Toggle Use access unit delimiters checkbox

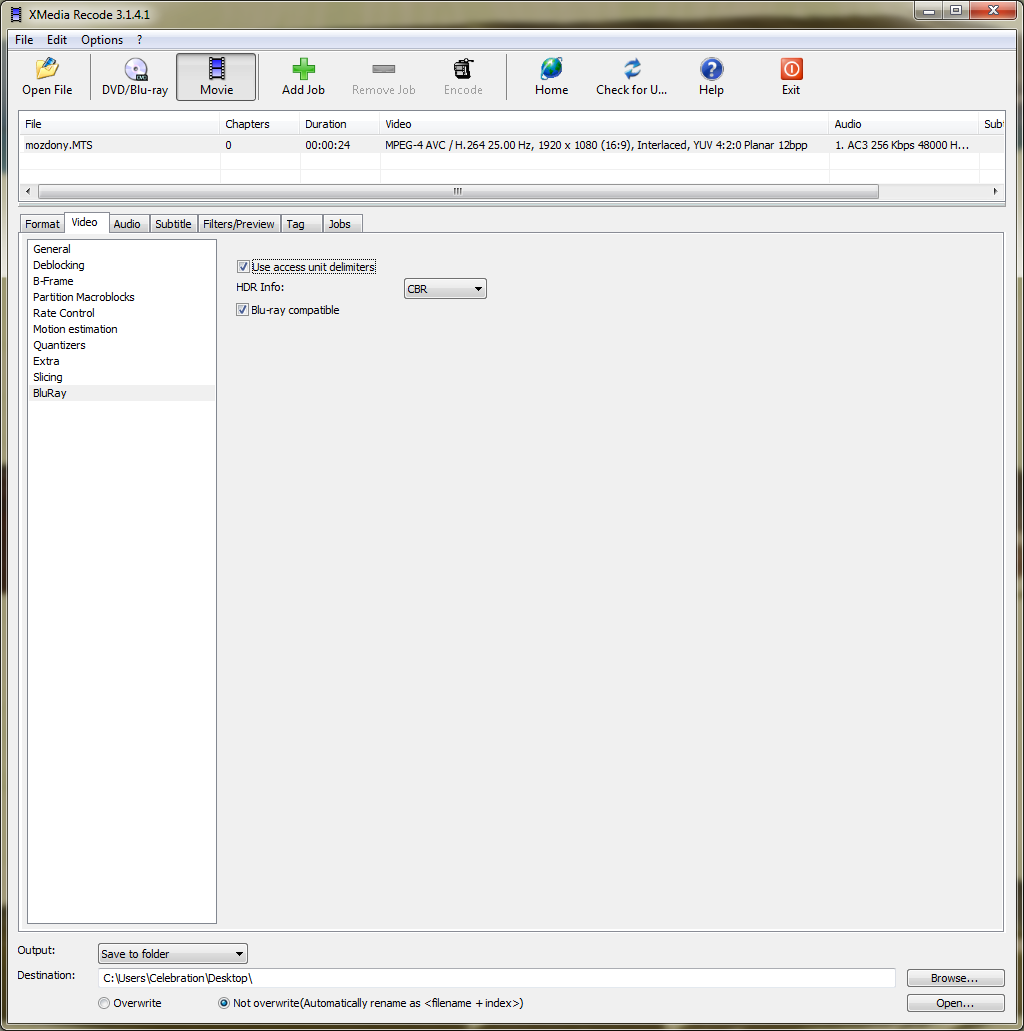tap(243, 266)
